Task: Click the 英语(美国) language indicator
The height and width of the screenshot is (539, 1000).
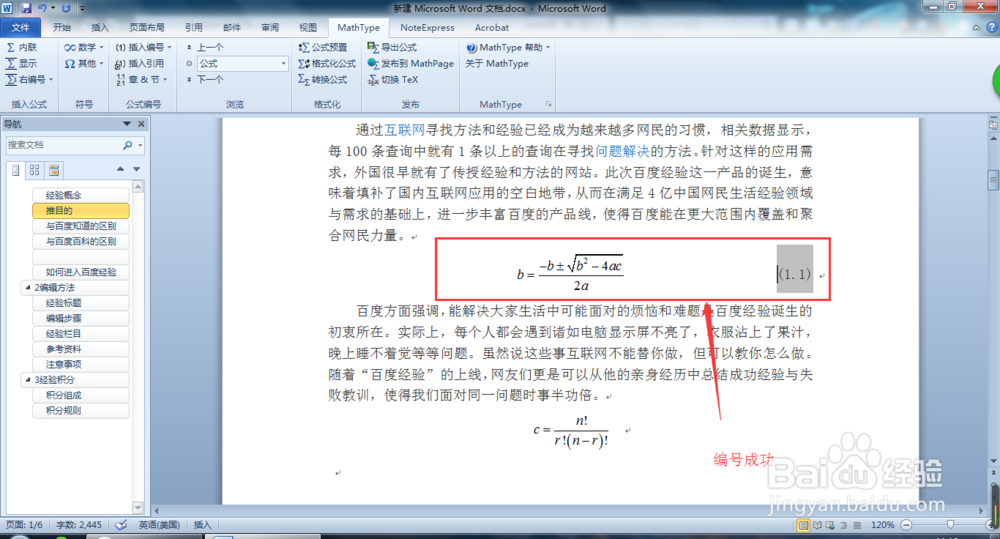Action: pyautogui.click(x=159, y=525)
